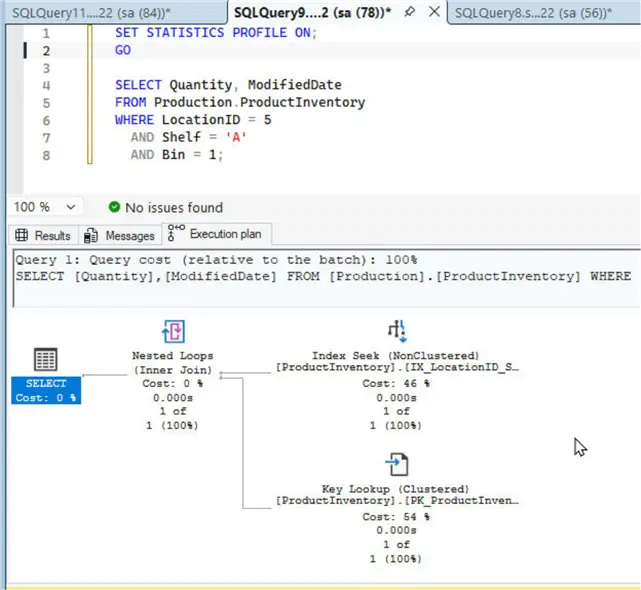The width and height of the screenshot is (641, 590).
Task: Click the Key Lookup Cost: 54 % text
Action: pos(396,517)
